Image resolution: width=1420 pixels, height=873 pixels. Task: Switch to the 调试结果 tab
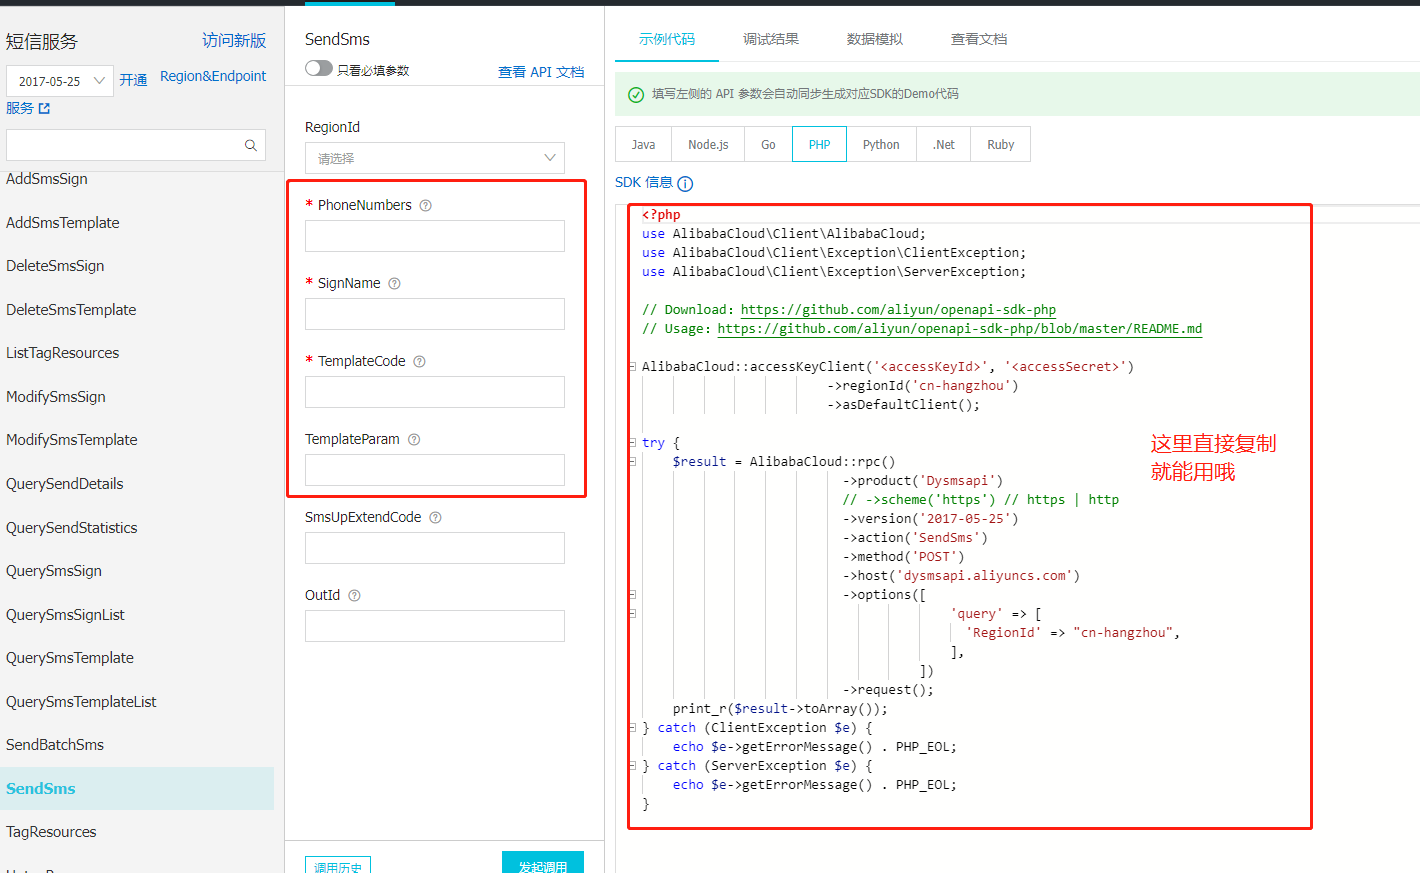[771, 39]
